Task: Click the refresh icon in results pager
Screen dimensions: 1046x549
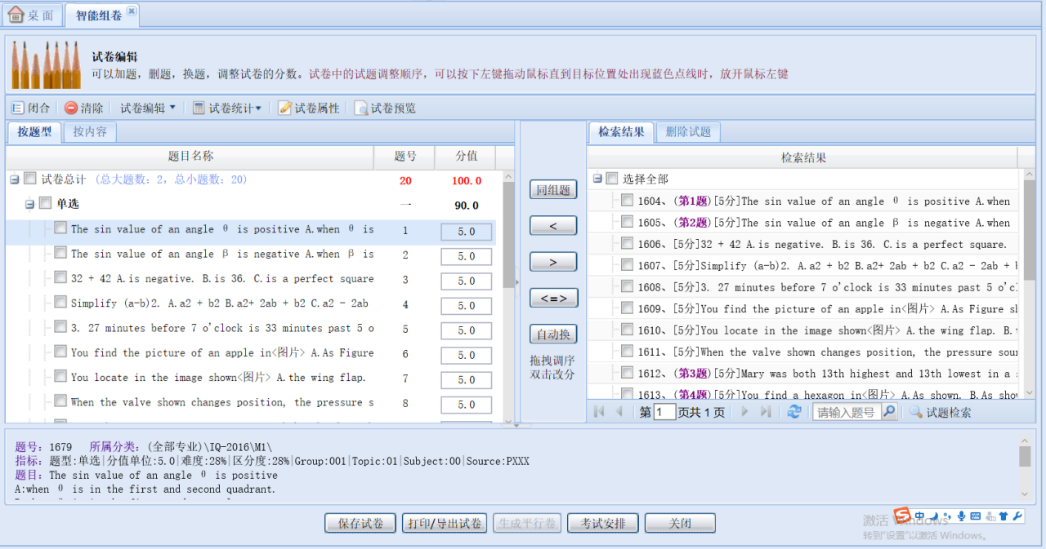Action: point(794,412)
